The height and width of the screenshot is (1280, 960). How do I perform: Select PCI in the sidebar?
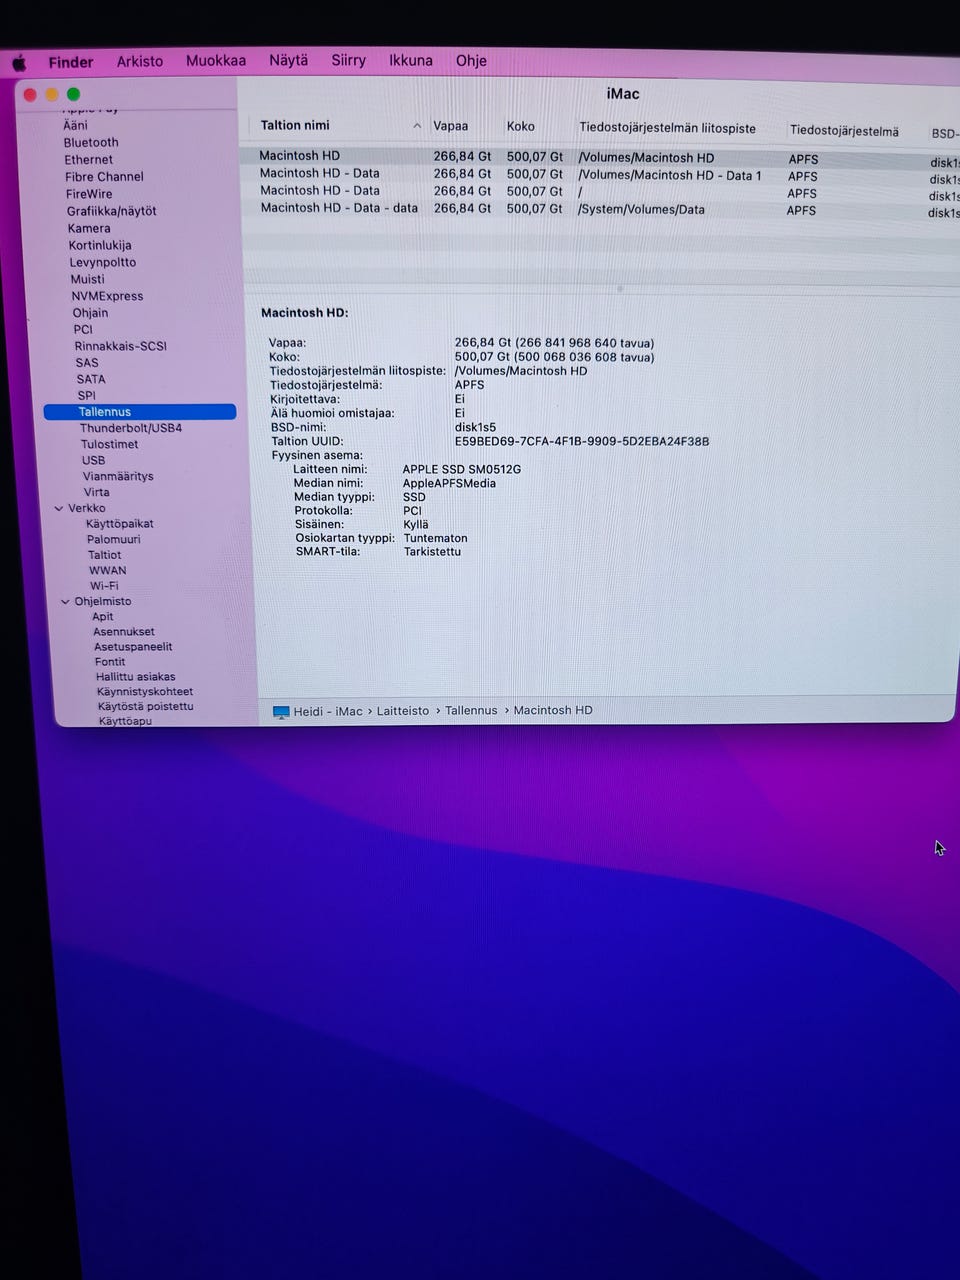coord(83,329)
